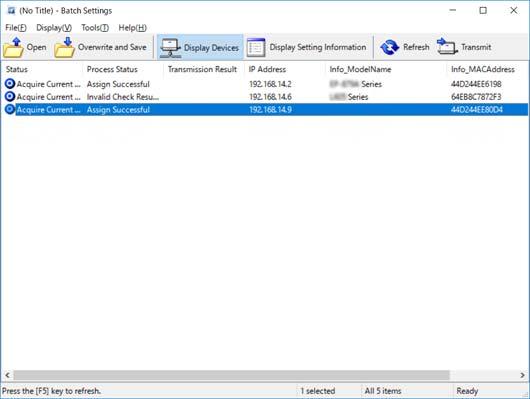Open the Display menu
The image size is (530, 399).
click(54, 28)
